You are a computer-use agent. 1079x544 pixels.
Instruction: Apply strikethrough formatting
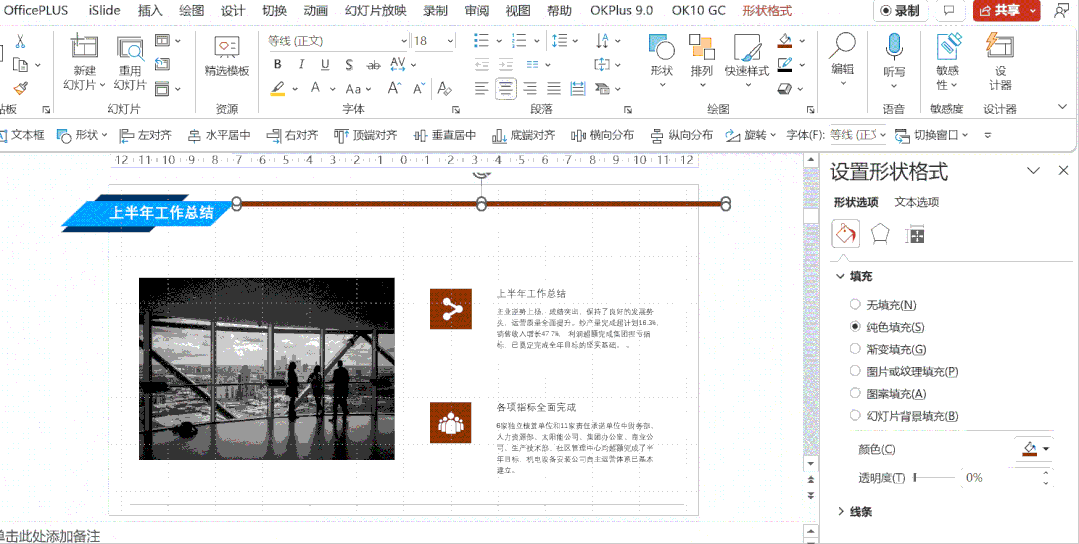coord(373,65)
